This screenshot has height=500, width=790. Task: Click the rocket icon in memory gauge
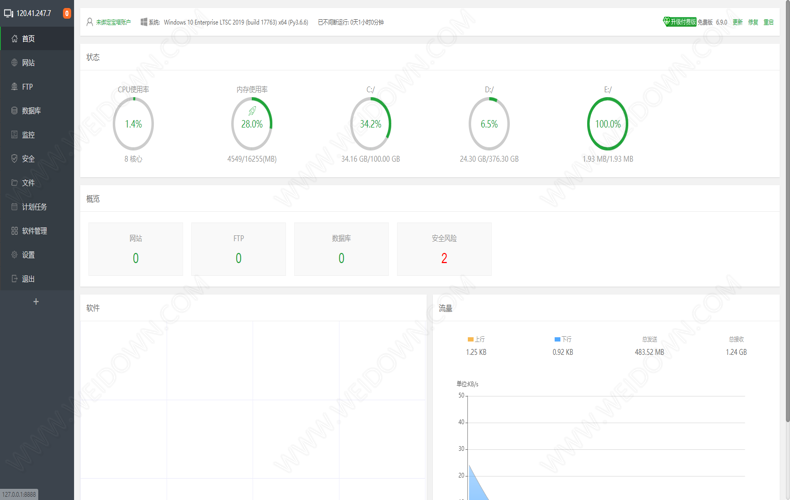[252, 110]
